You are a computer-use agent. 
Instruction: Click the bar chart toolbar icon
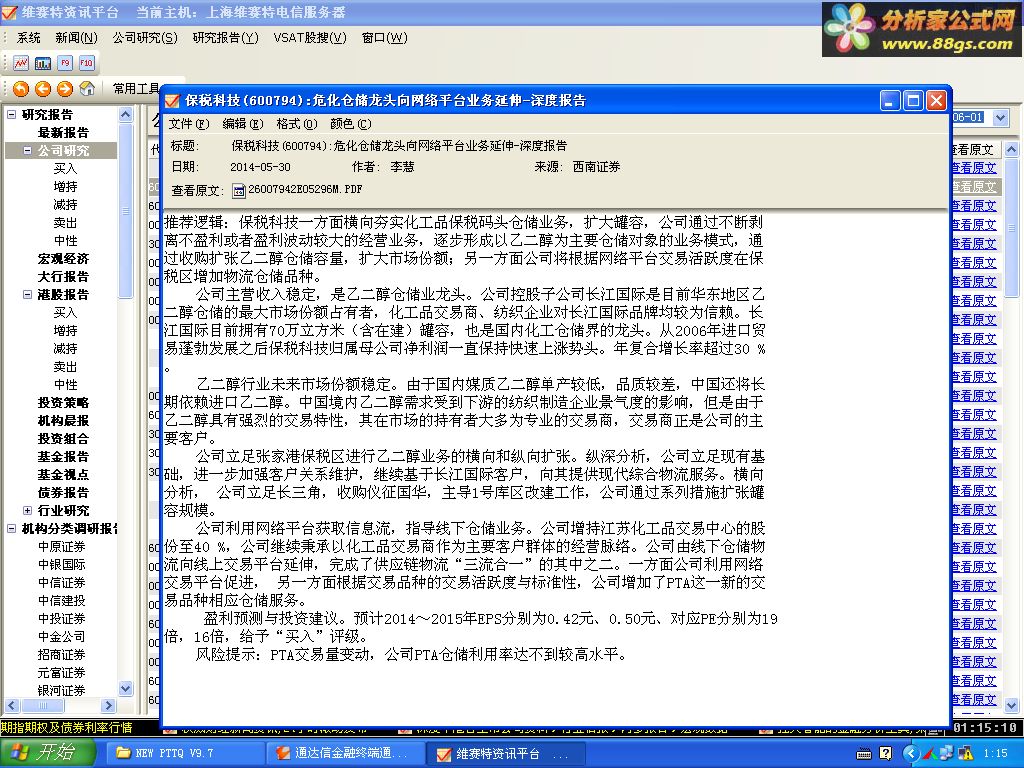point(43,63)
